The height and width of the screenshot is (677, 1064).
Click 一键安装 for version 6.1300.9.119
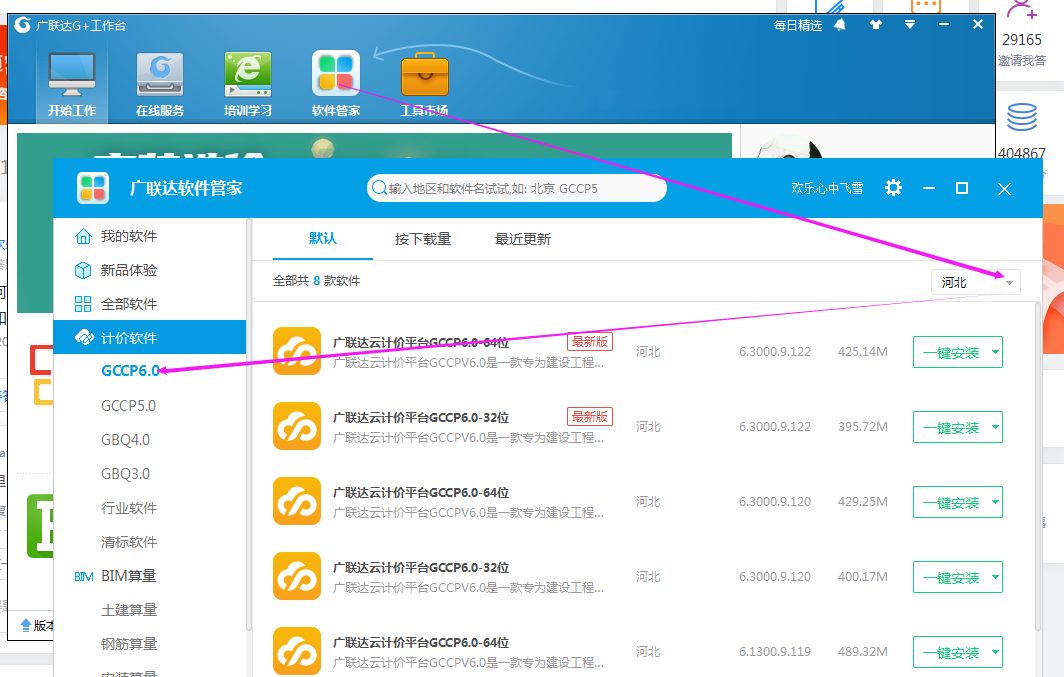pos(951,653)
